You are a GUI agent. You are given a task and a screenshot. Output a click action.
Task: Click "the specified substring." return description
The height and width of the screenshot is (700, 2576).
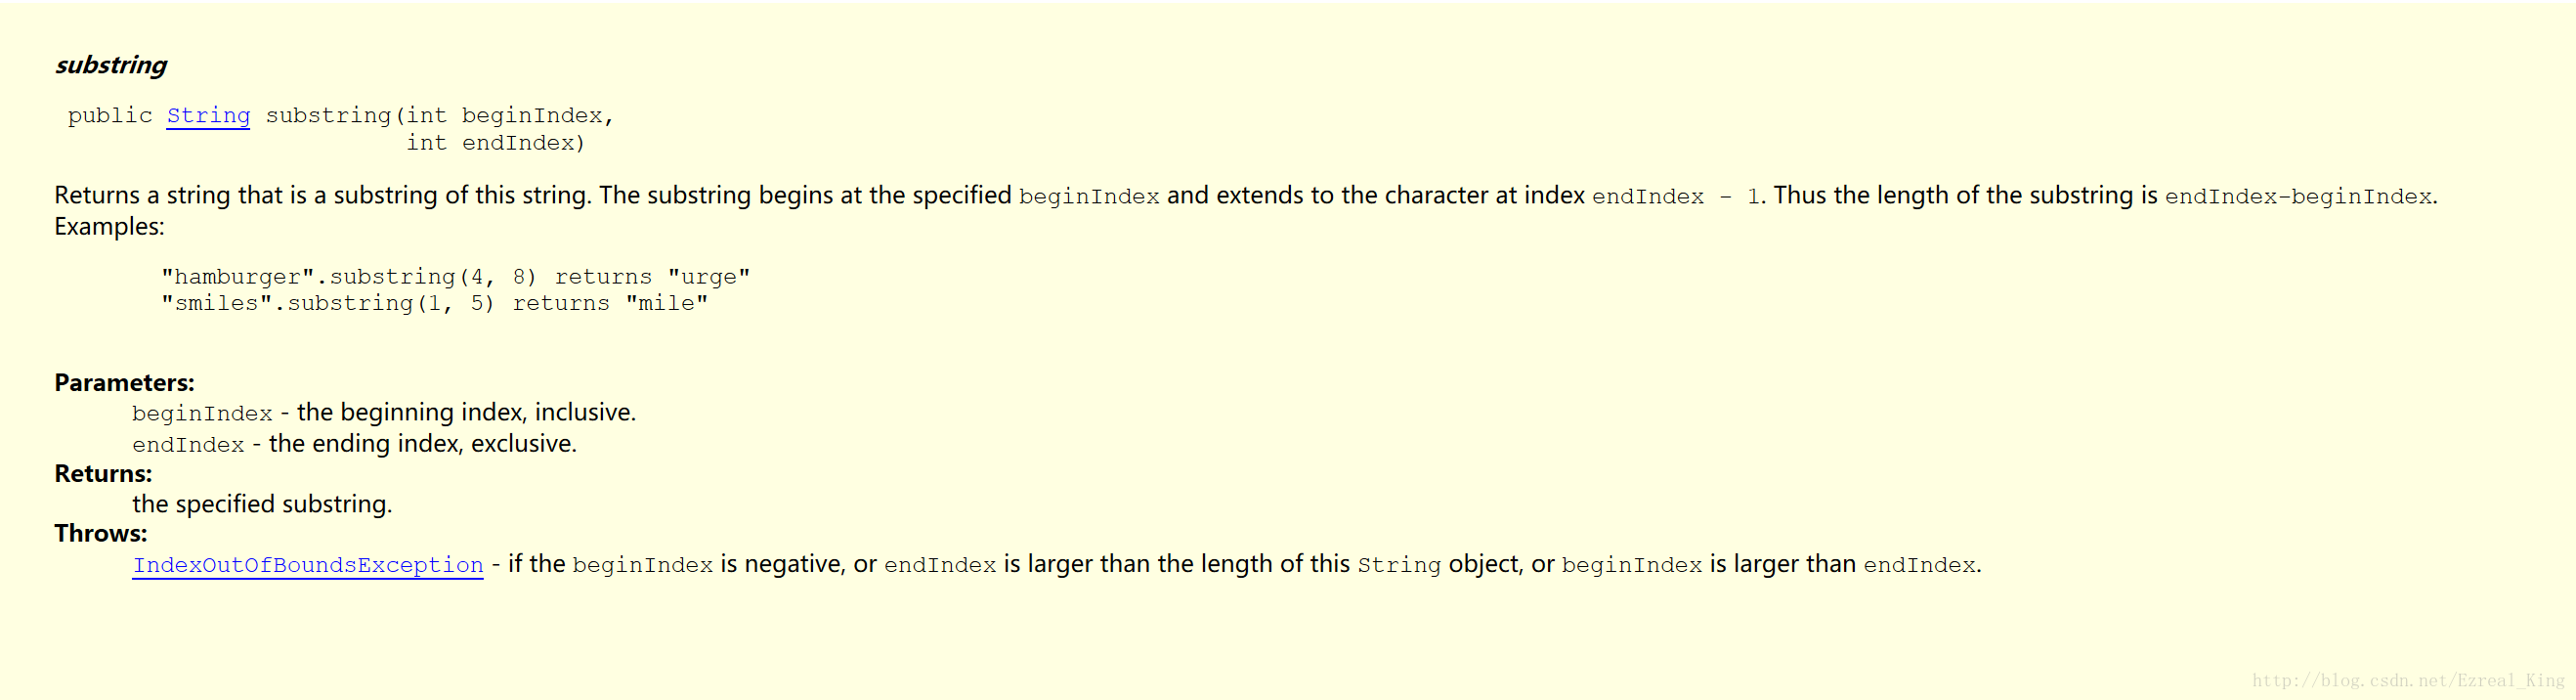pos(262,504)
